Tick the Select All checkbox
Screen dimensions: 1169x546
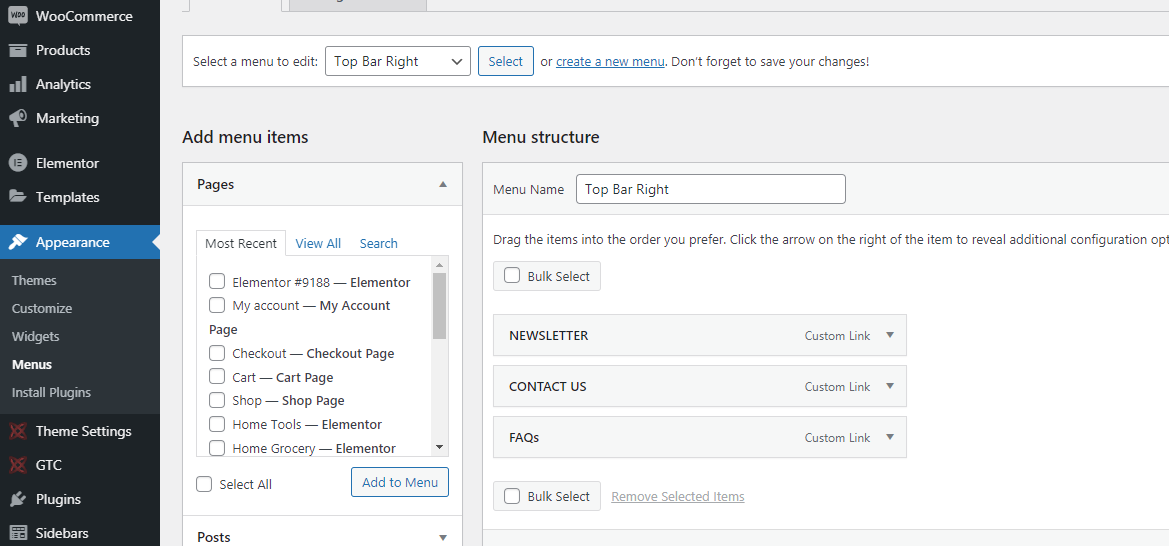[205, 484]
